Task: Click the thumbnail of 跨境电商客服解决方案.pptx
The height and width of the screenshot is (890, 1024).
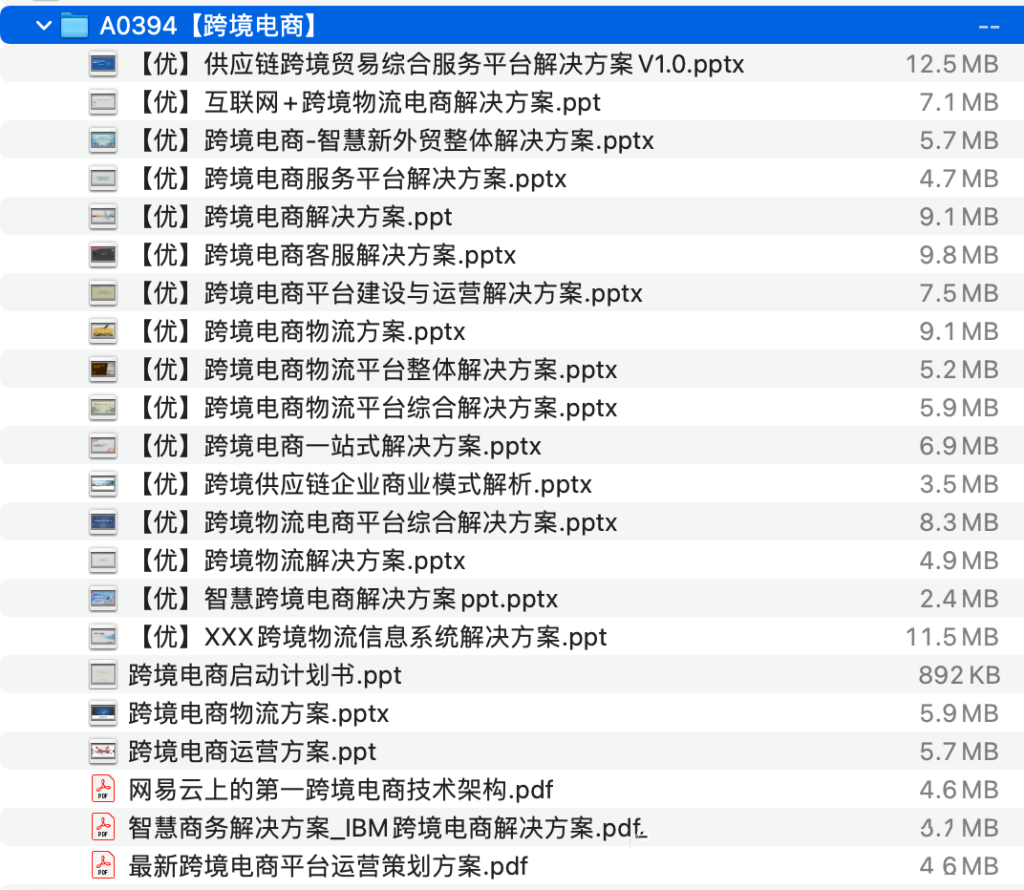Action: 103,255
